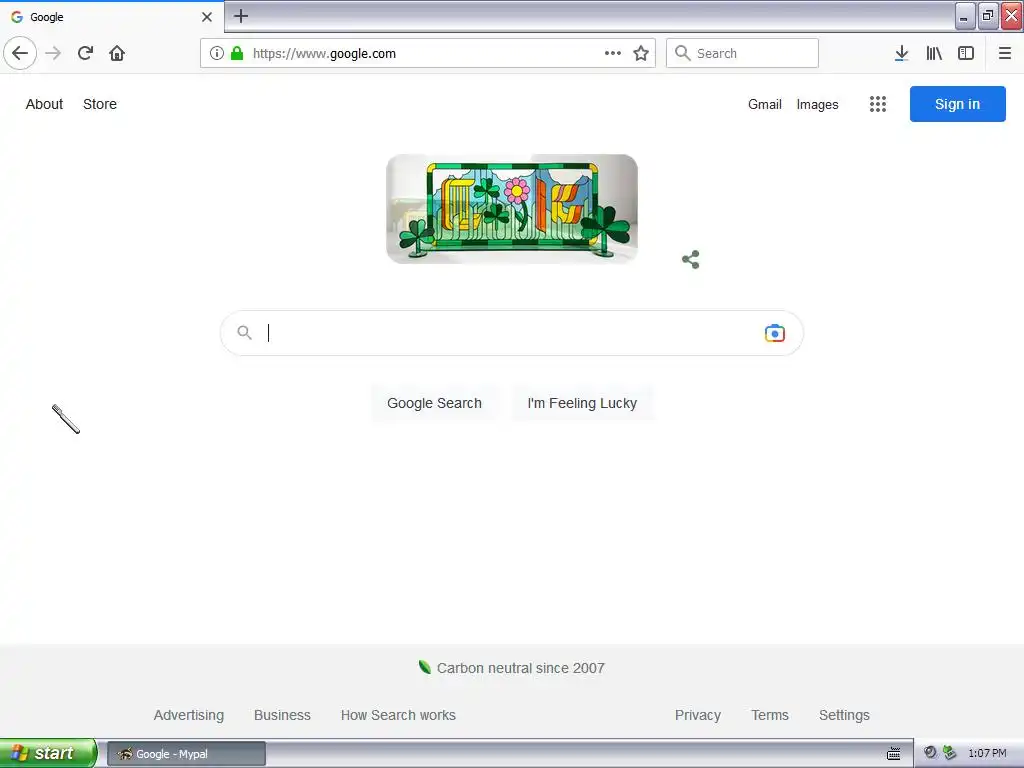Image resolution: width=1024 pixels, height=768 pixels.
Task: Open the Google apps grid
Action: pyautogui.click(x=878, y=104)
